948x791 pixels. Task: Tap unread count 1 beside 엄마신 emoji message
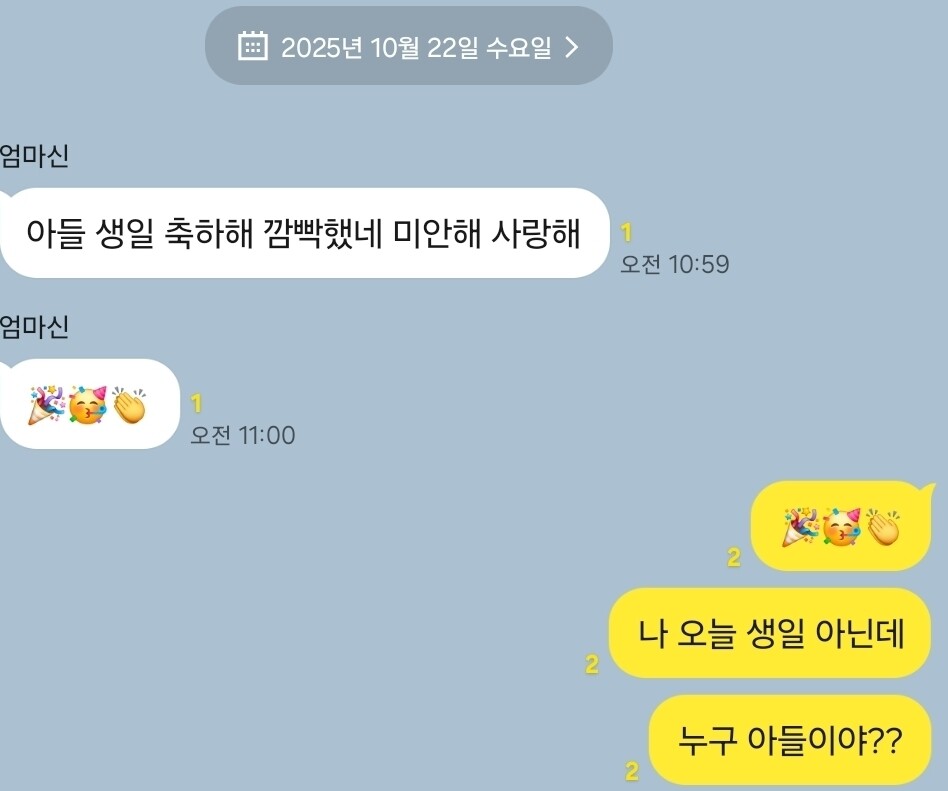(196, 403)
